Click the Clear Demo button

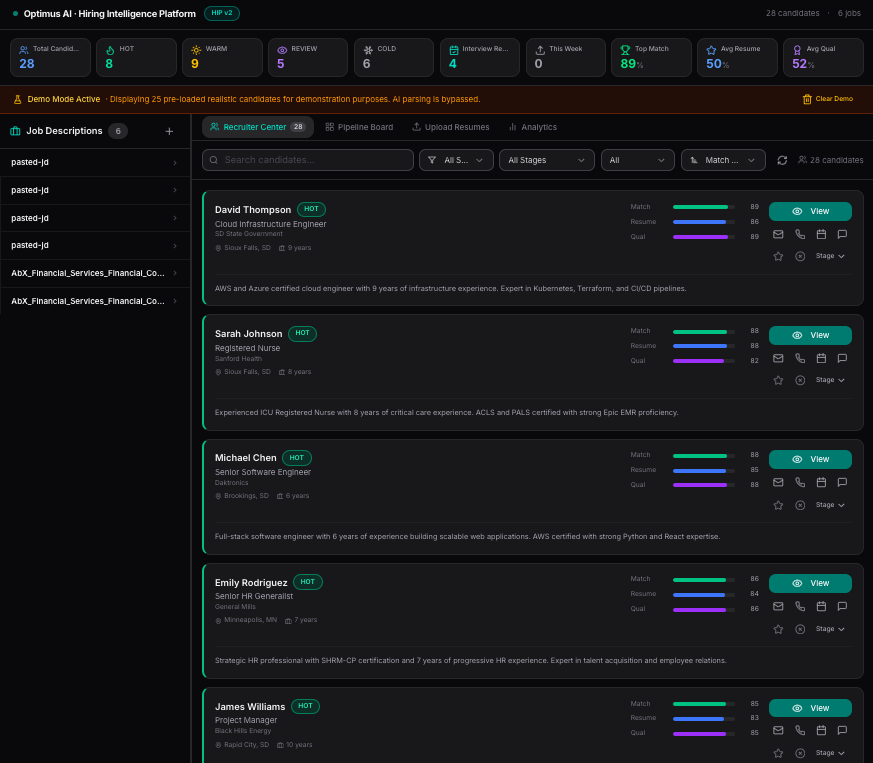828,99
